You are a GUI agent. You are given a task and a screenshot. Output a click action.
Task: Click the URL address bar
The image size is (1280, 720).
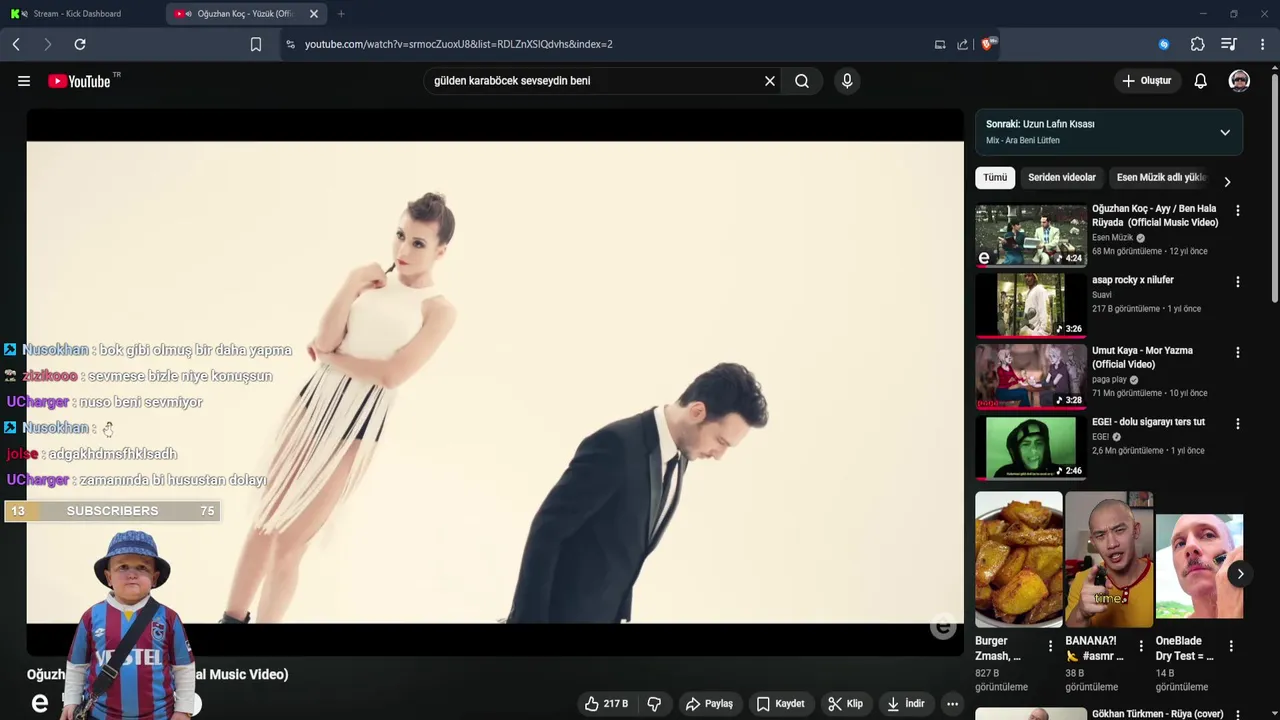tap(600, 44)
